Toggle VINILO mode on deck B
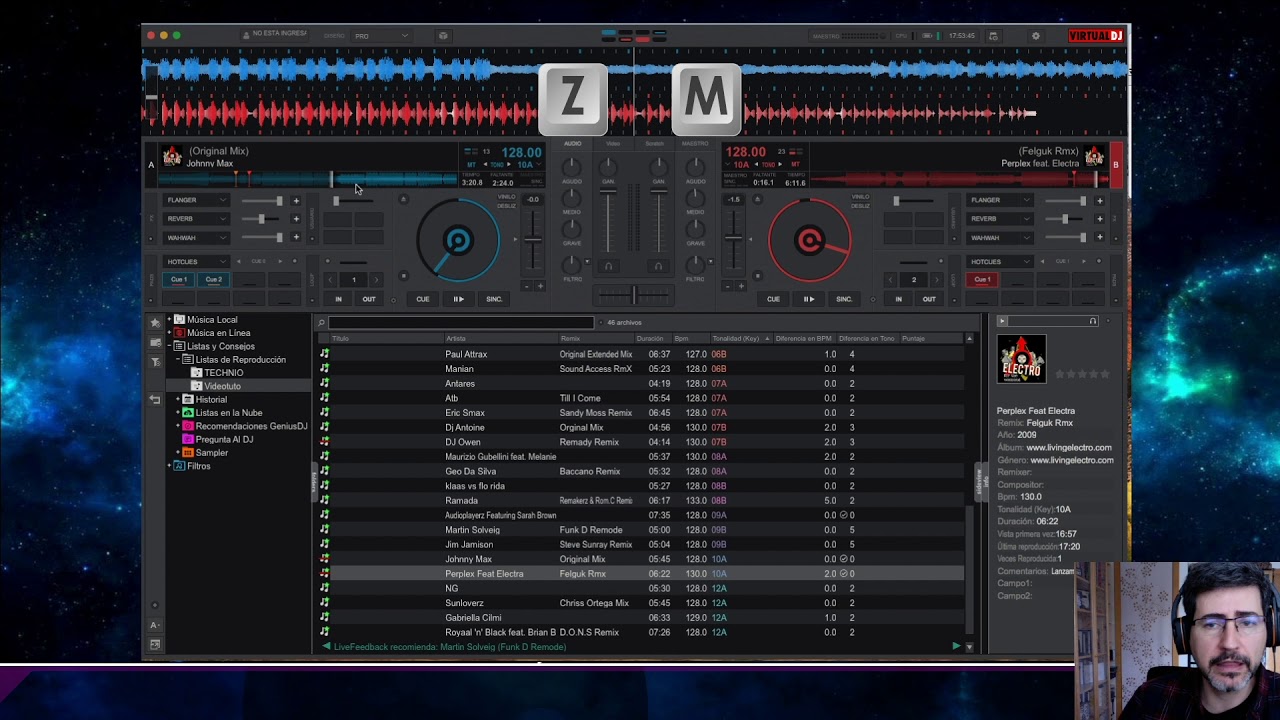The height and width of the screenshot is (720, 1280). (860, 197)
